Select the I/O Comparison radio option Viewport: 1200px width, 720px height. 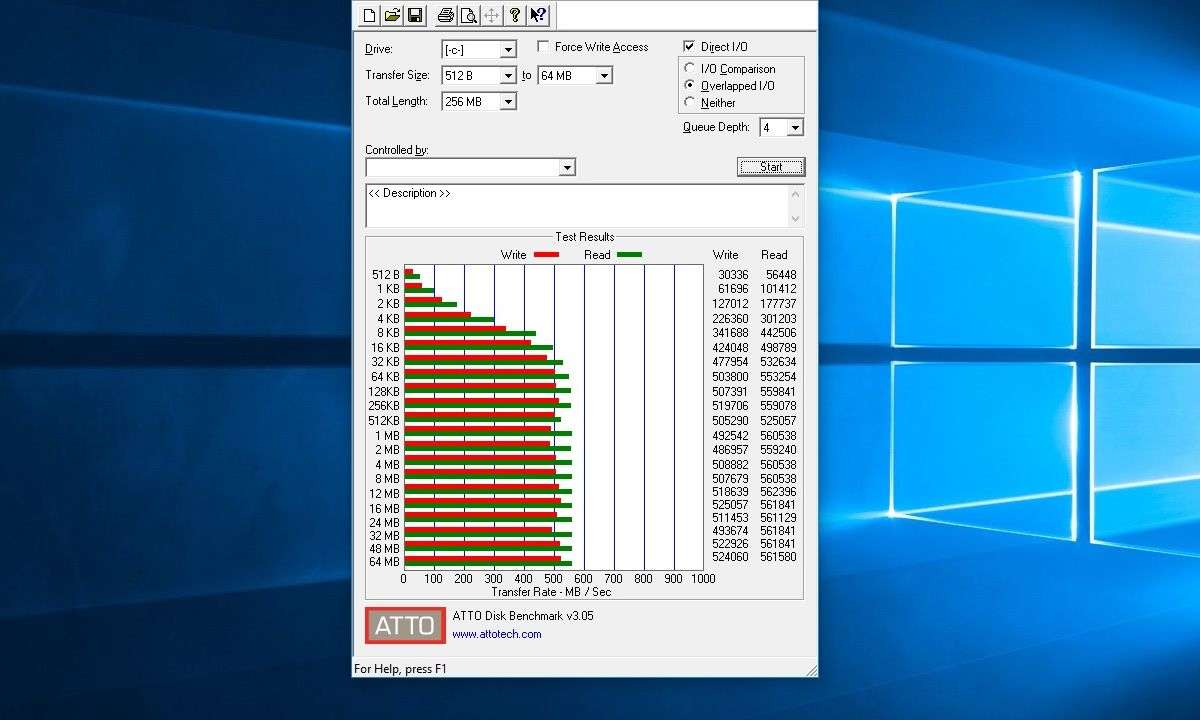[x=690, y=69]
